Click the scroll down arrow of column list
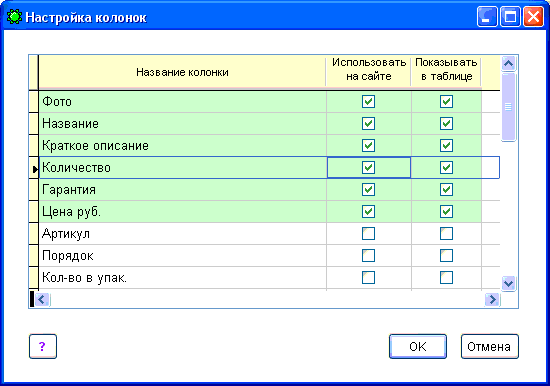Screen dimensions: 550x386 [x=508, y=283]
